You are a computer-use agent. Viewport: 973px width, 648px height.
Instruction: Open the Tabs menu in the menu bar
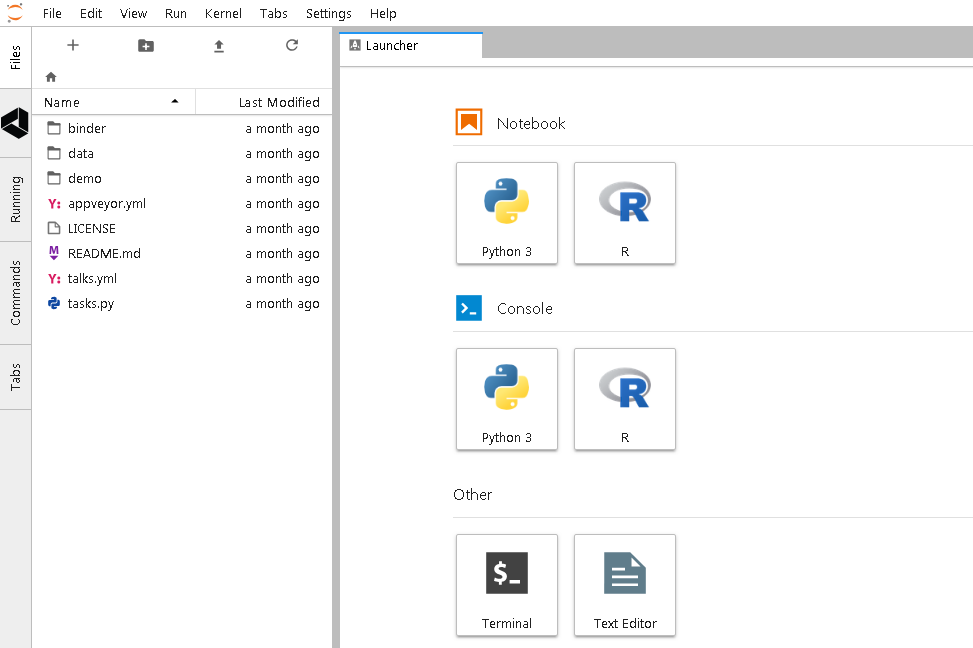pyautogui.click(x=273, y=14)
